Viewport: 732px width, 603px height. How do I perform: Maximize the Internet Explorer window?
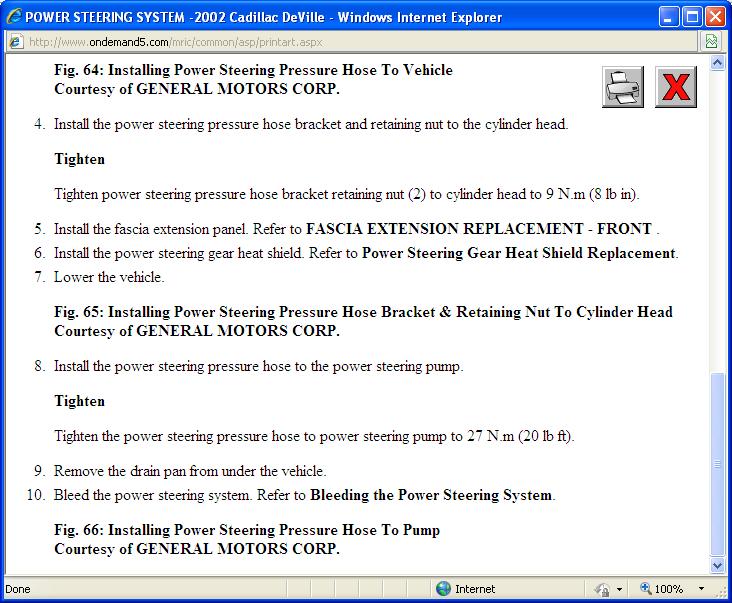[x=692, y=17]
